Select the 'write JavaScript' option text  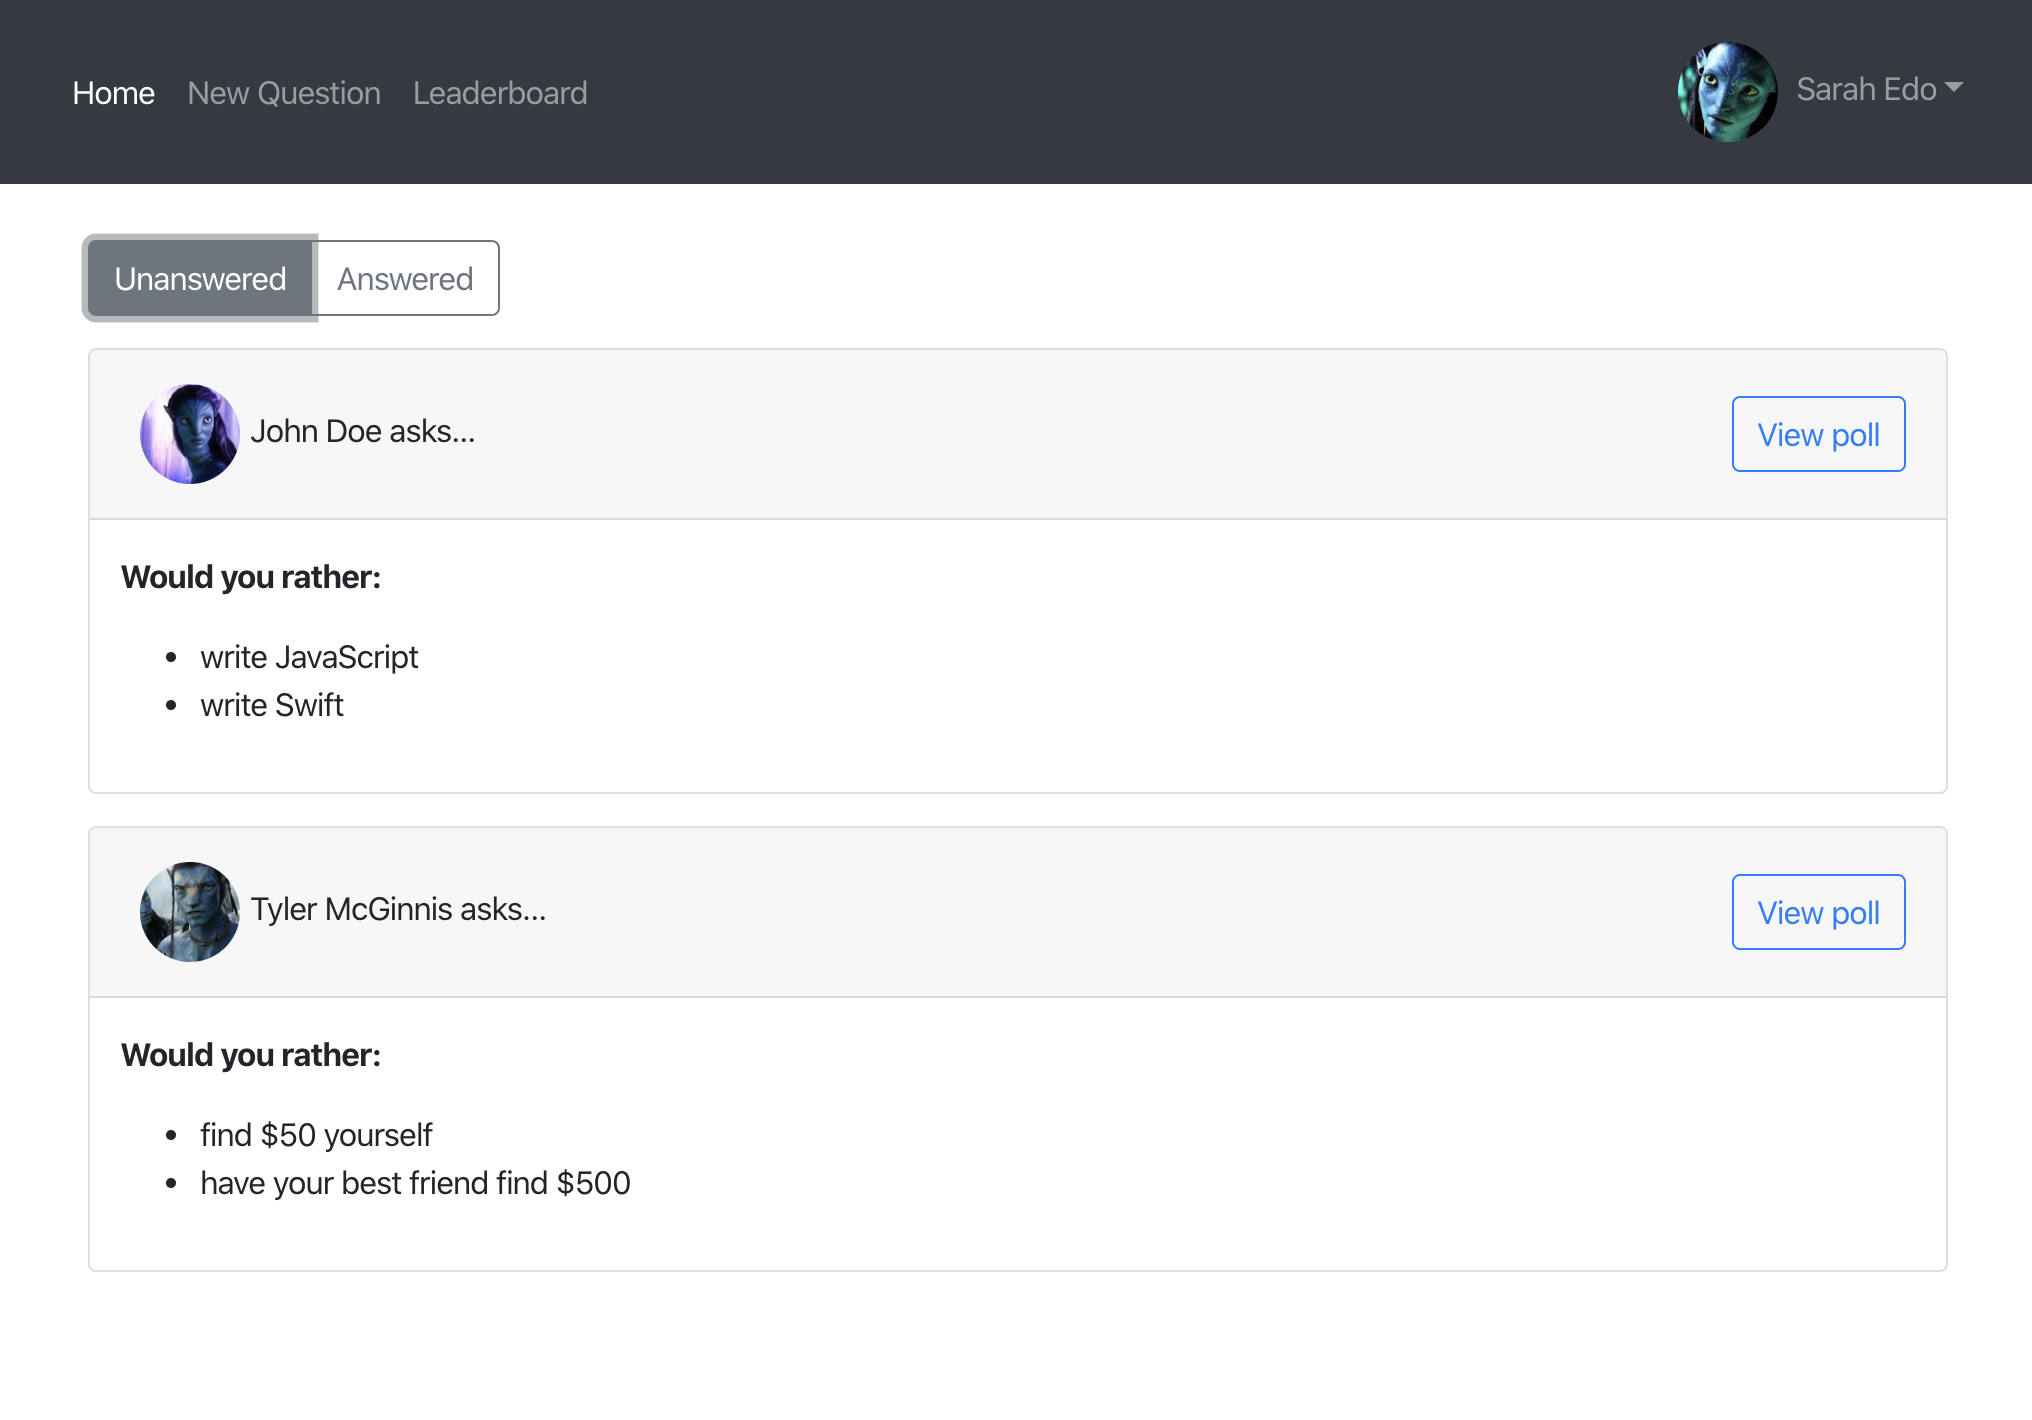pyautogui.click(x=310, y=657)
